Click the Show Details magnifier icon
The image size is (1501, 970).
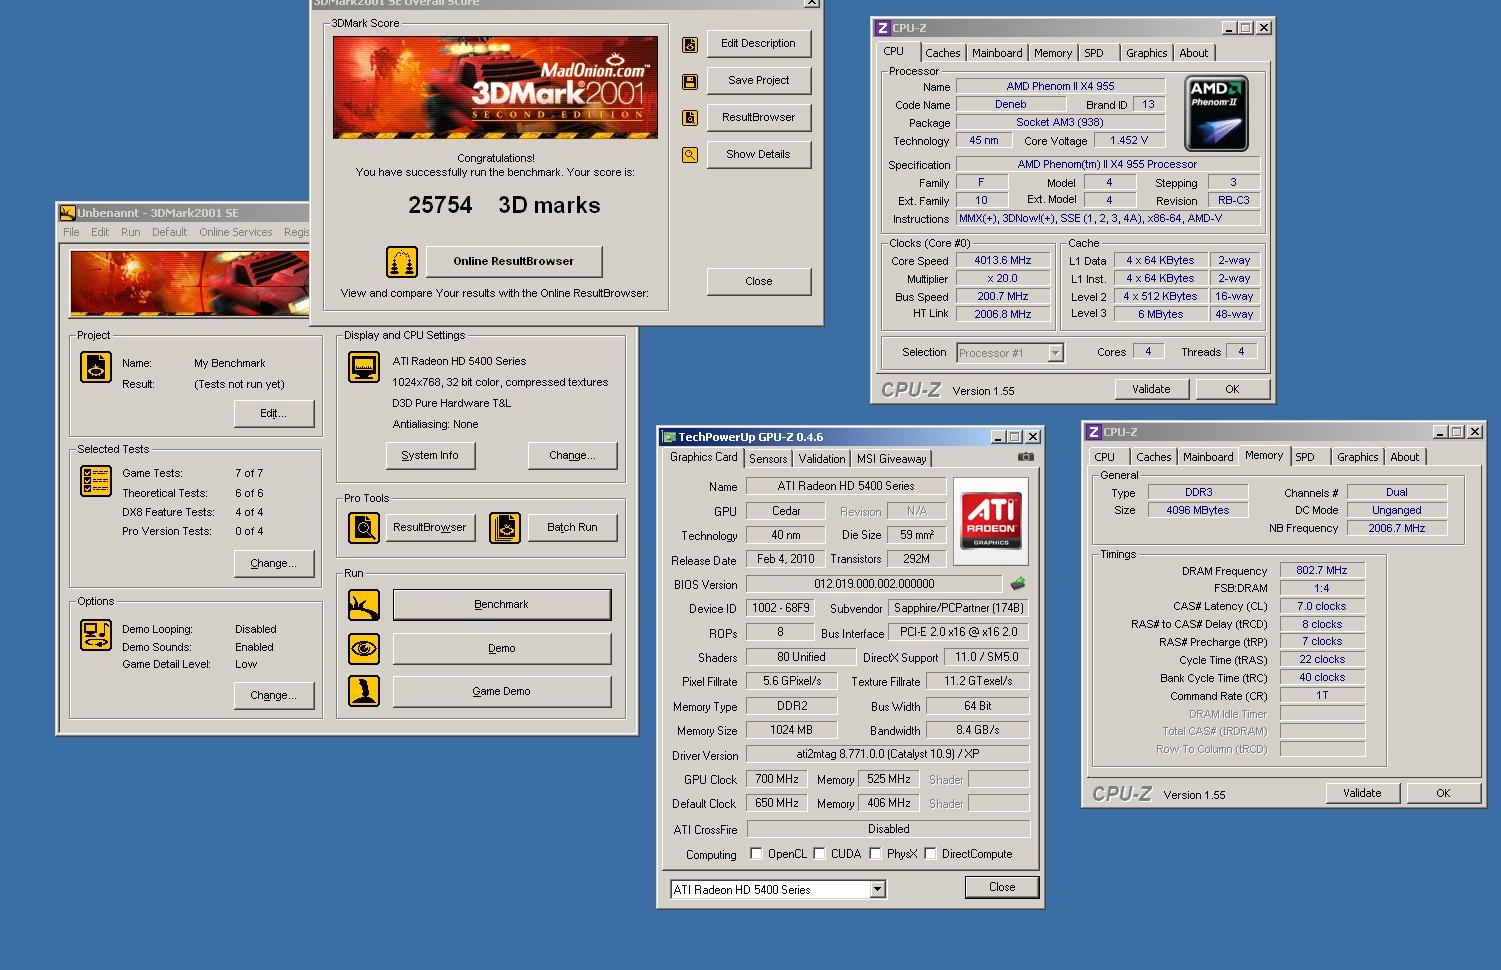click(x=690, y=155)
